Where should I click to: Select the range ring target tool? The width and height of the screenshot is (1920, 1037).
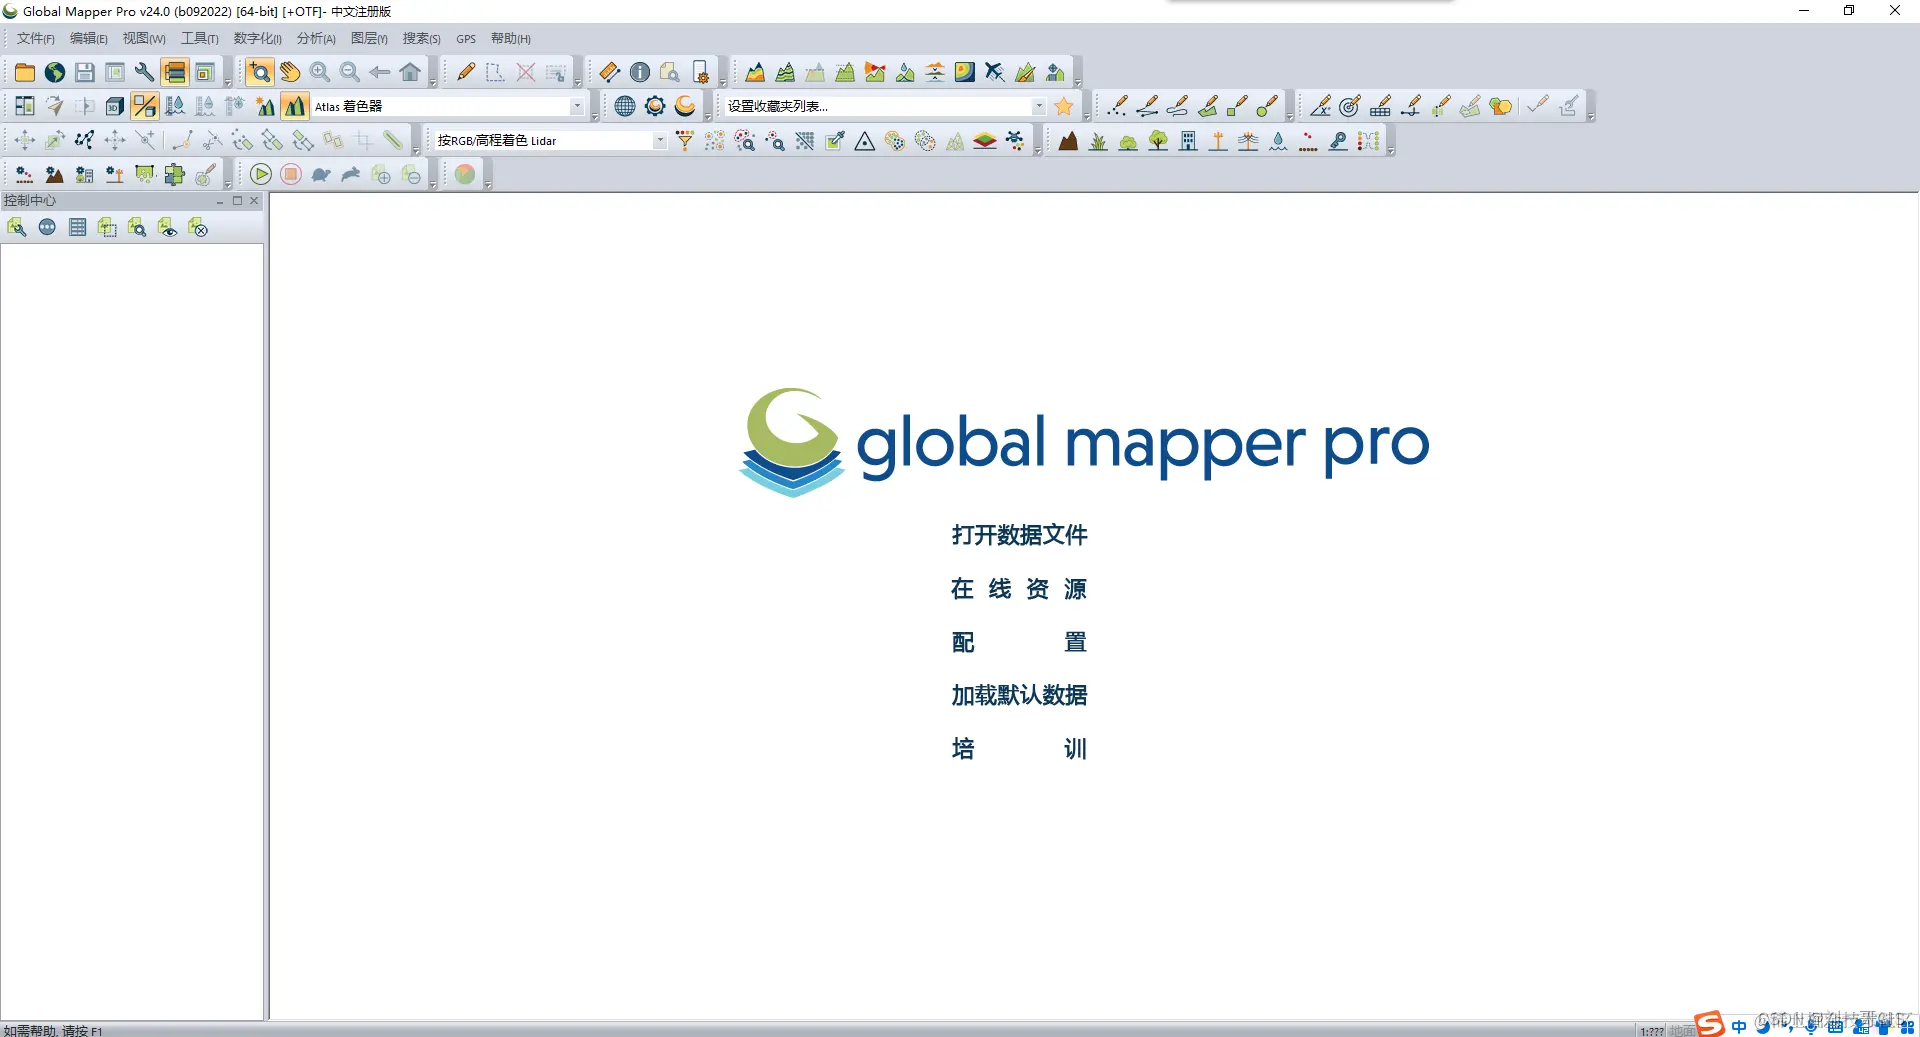click(x=1350, y=106)
